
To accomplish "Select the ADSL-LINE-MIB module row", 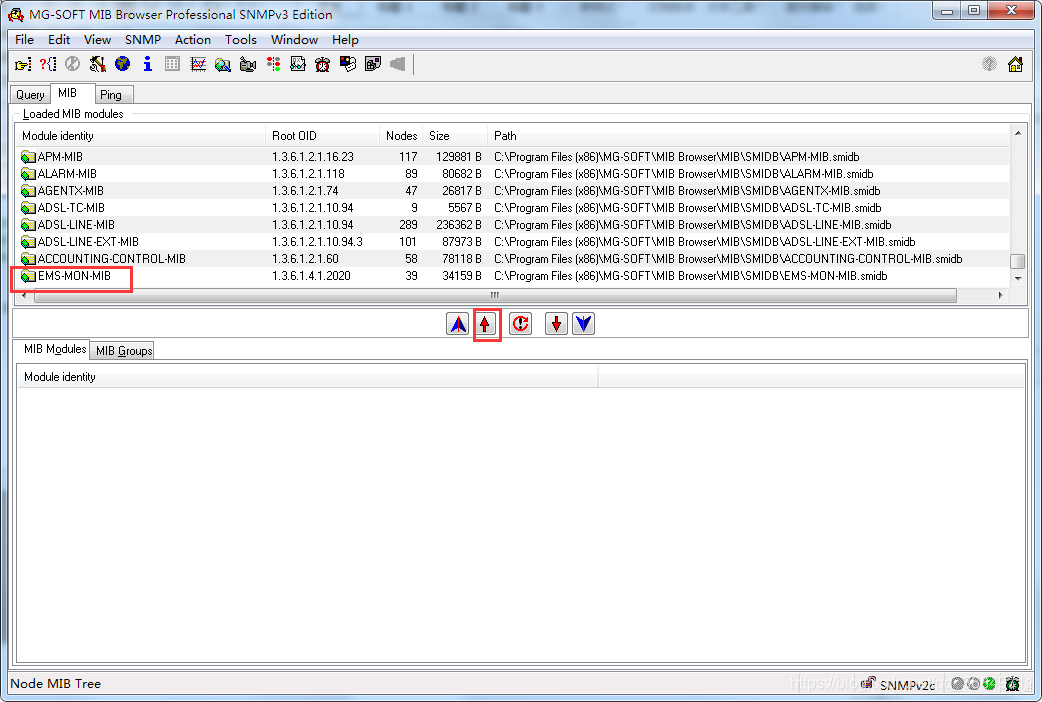I will (x=513, y=225).
